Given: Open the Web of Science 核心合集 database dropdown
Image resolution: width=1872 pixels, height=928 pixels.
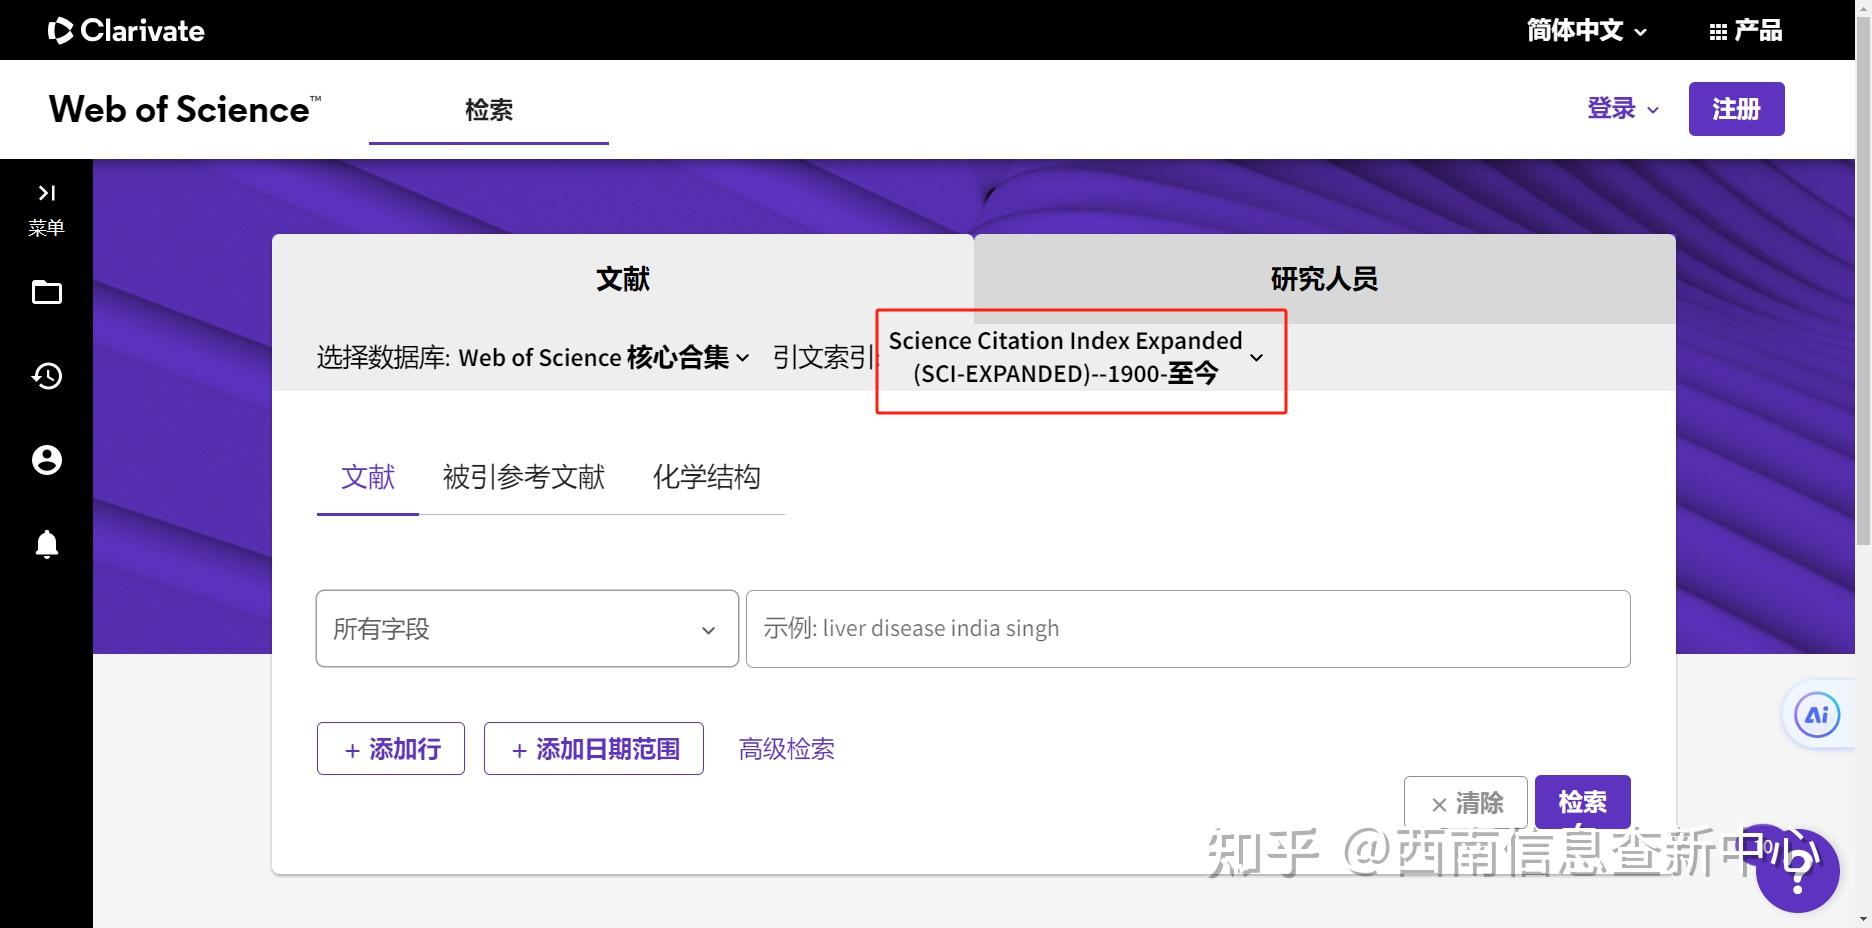Looking at the screenshot, I should (x=742, y=357).
